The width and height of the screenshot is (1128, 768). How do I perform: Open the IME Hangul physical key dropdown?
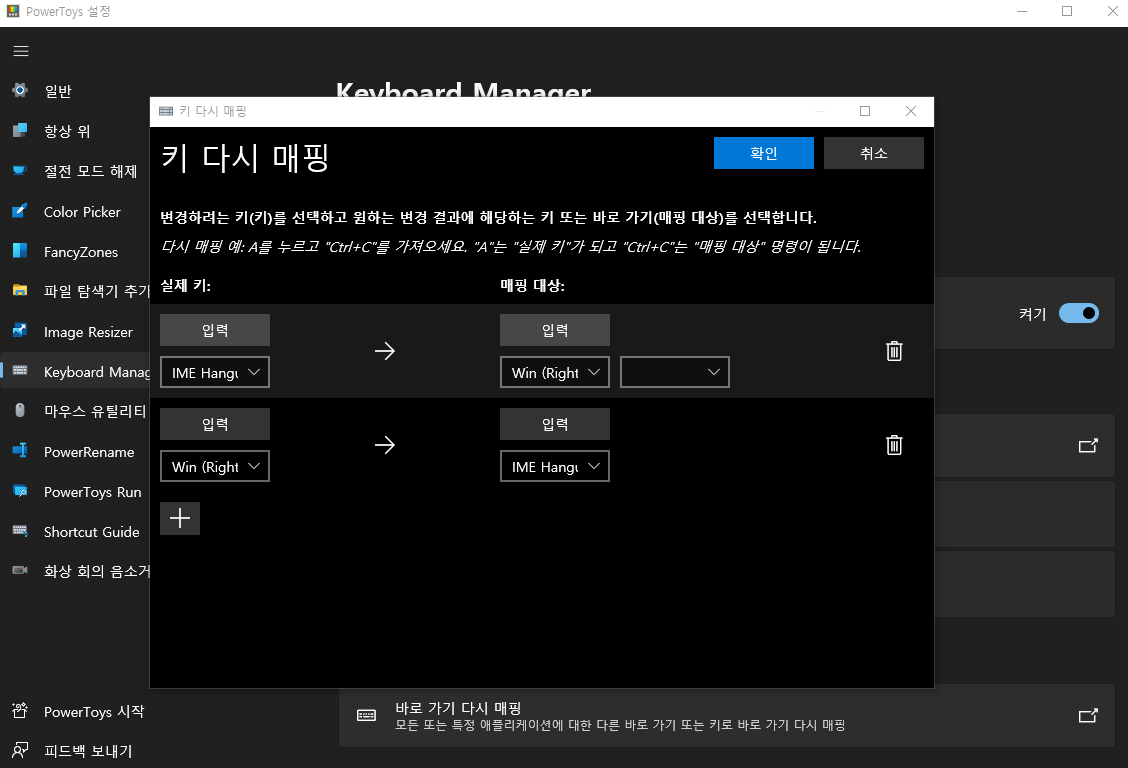(215, 372)
